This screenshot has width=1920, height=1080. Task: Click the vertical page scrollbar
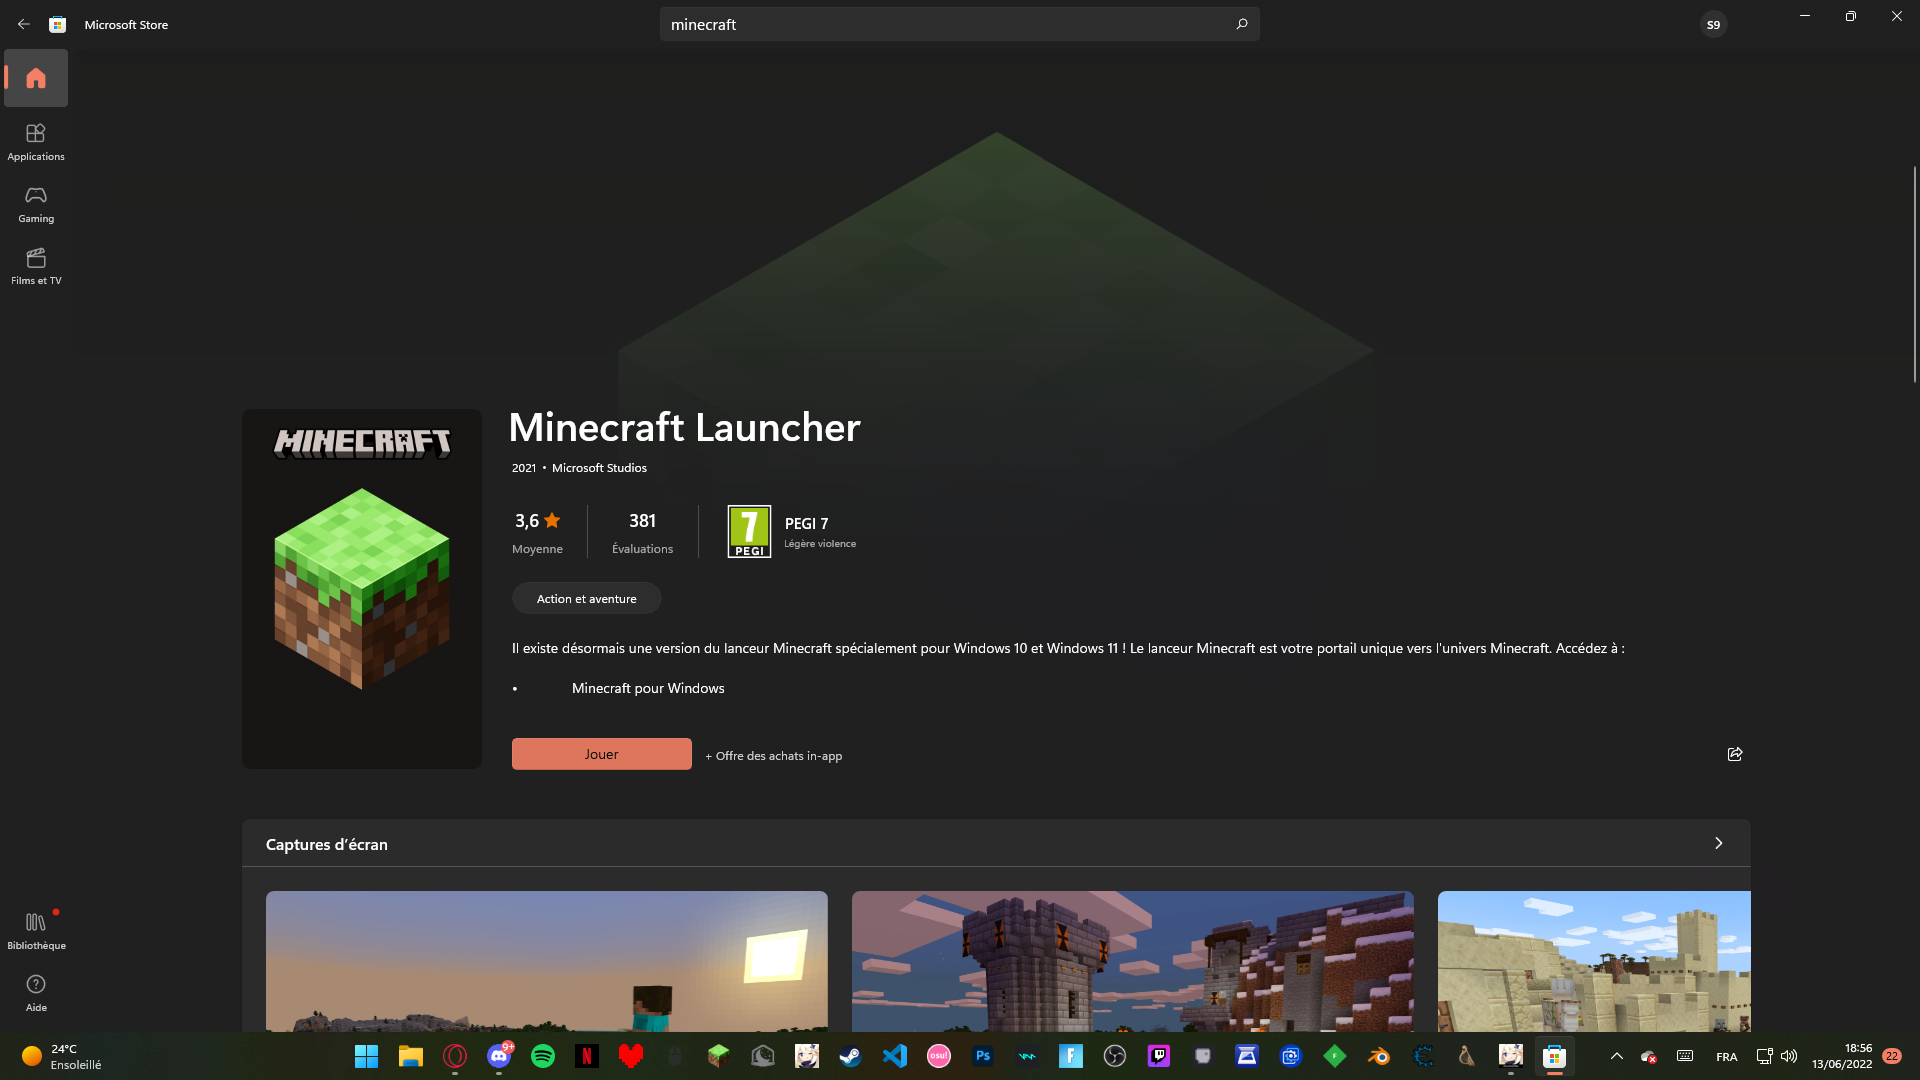1914,275
